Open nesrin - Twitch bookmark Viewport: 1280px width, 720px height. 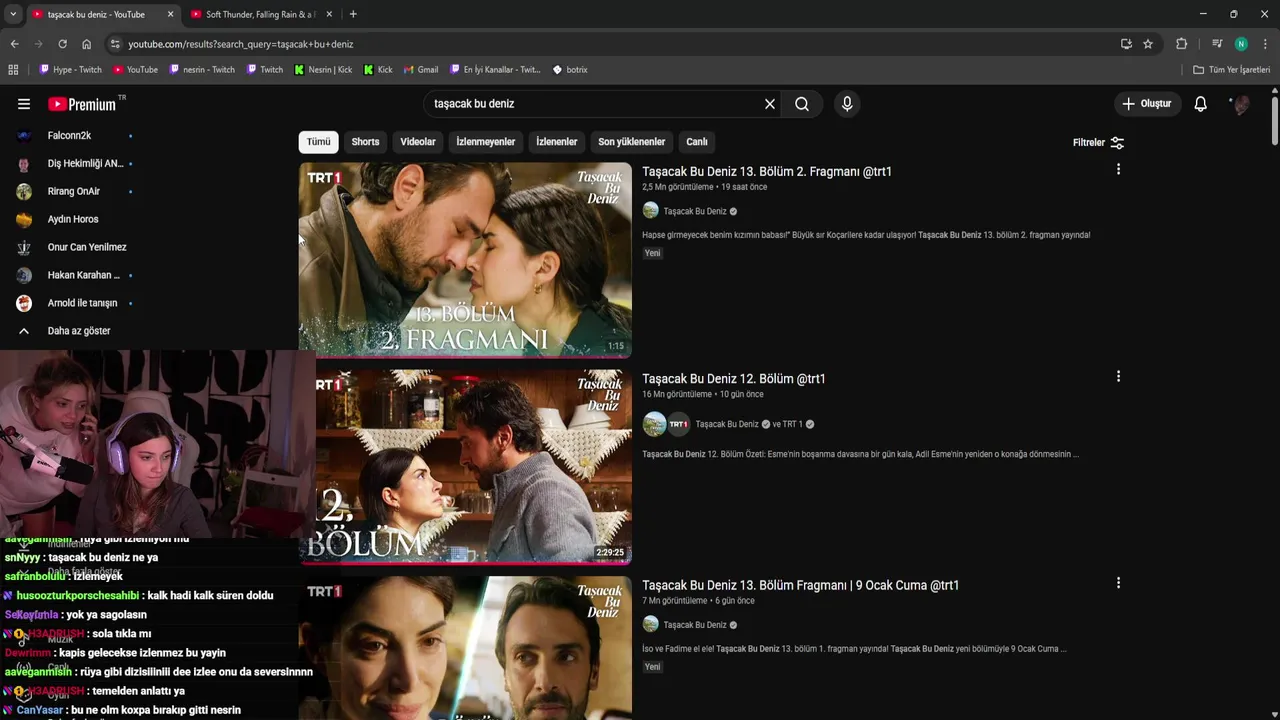[202, 70]
